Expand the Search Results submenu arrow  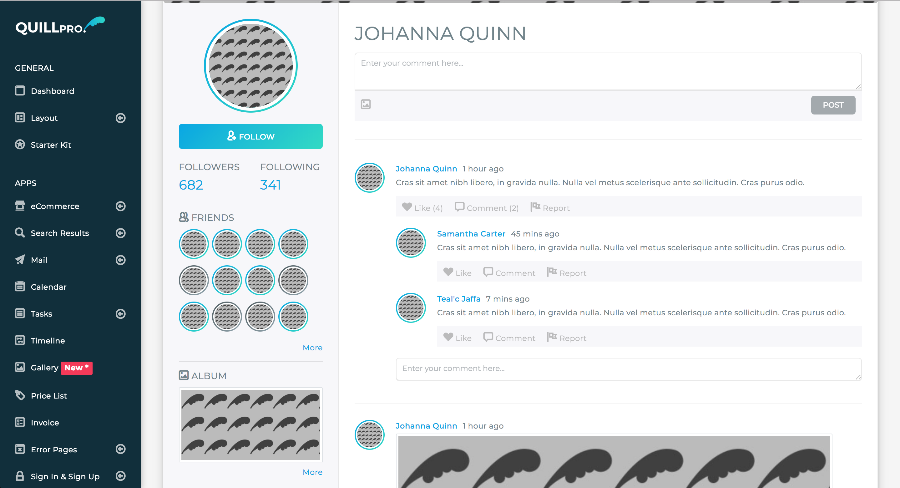tap(121, 233)
